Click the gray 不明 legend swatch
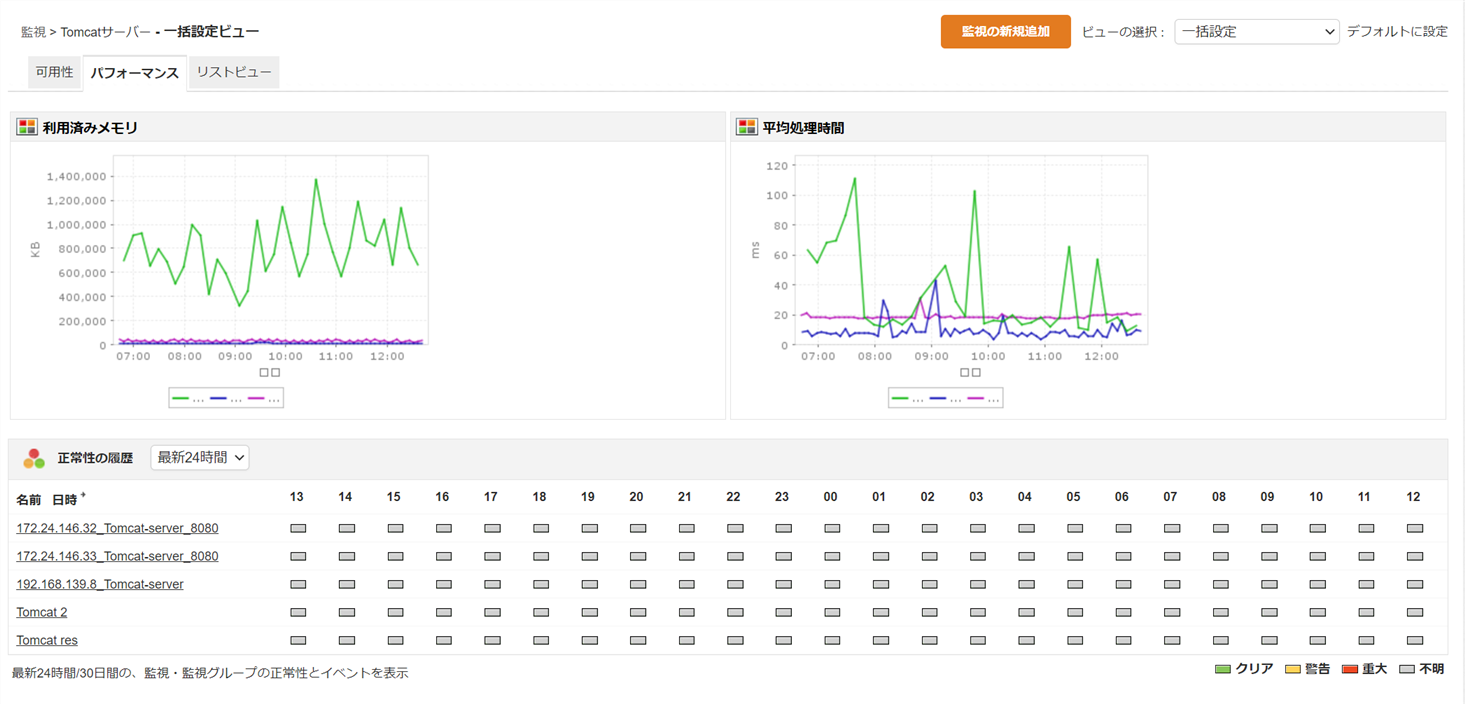Image resolution: width=1465 pixels, height=704 pixels. pyautogui.click(x=1407, y=669)
